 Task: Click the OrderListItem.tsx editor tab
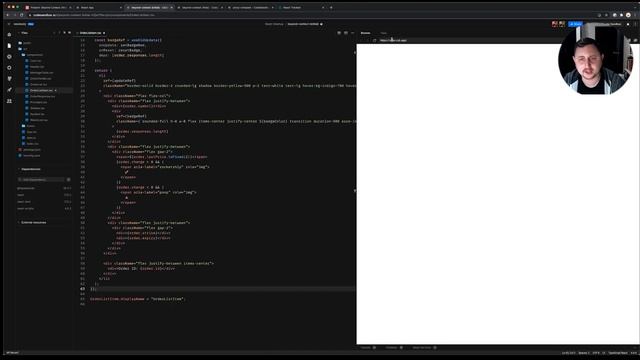[x=91, y=33]
